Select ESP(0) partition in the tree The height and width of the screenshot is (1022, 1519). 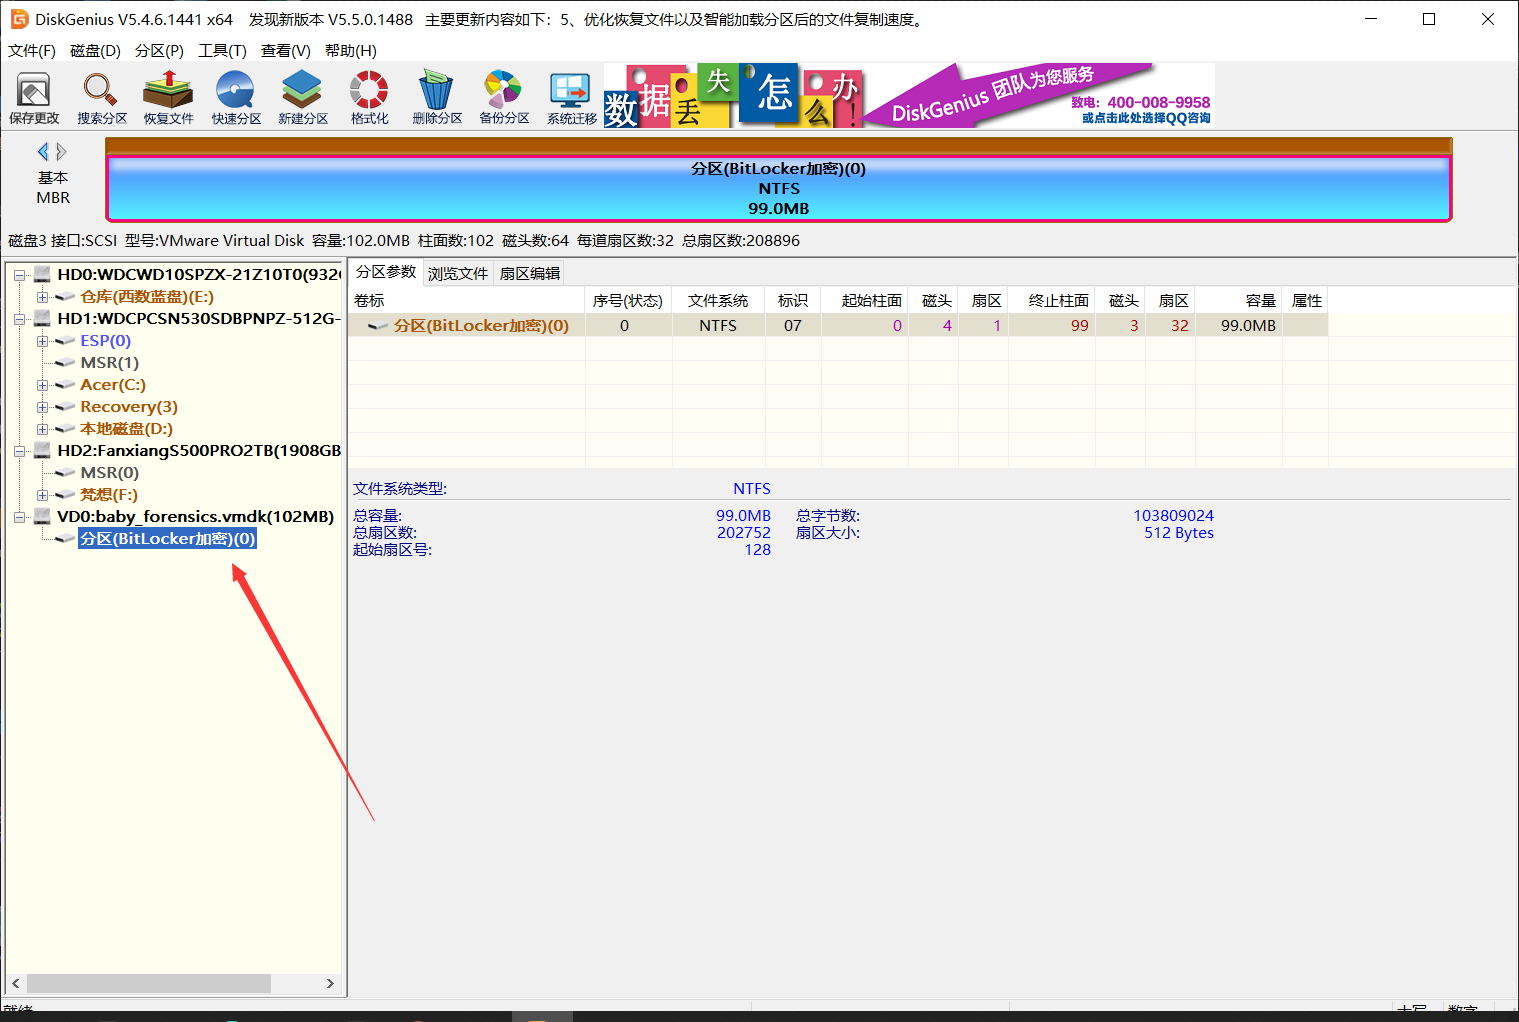click(105, 340)
